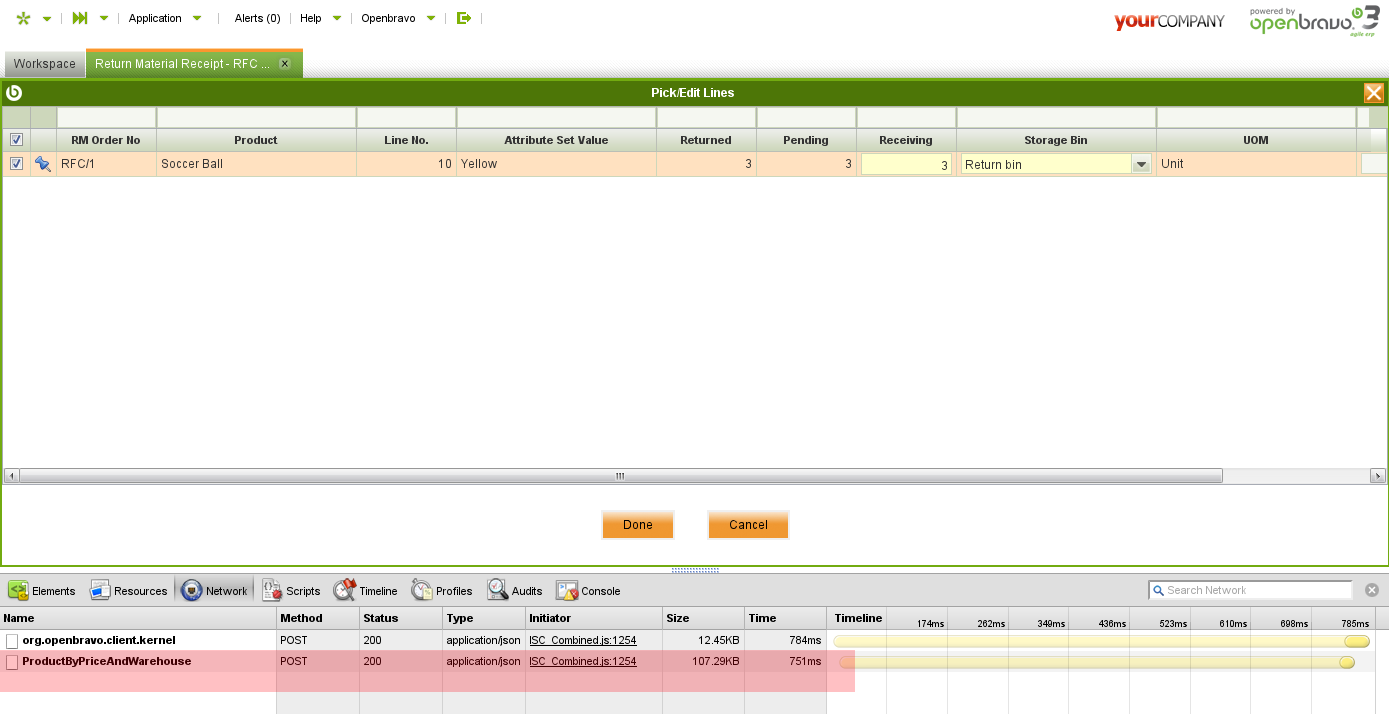Screen dimensions: 1389x714
Task: Open the Resources panel
Action: (129, 591)
